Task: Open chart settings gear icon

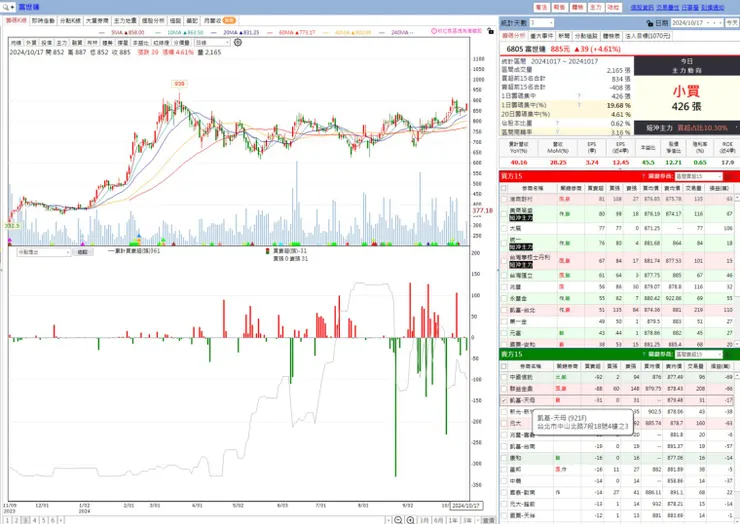Action: click(x=238, y=42)
